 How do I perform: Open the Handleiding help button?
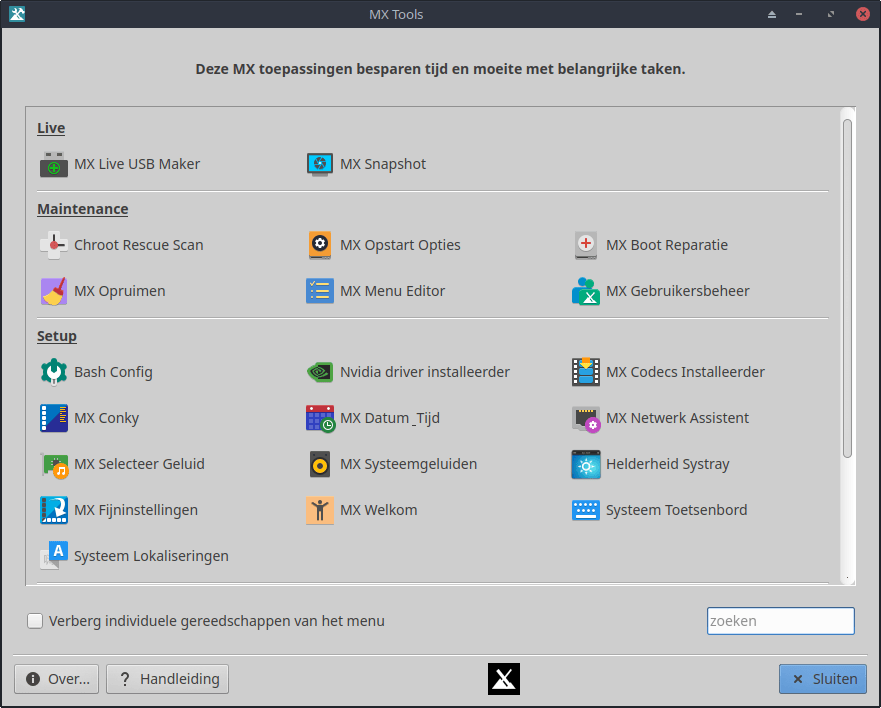coord(167,679)
